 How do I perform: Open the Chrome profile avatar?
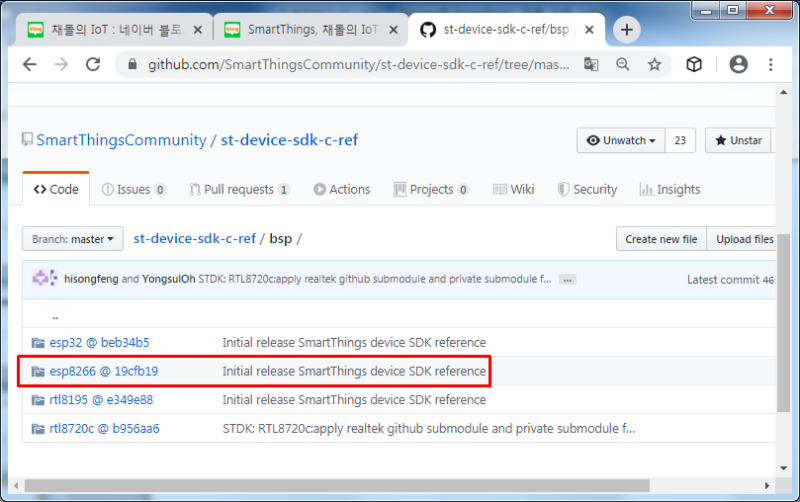pyautogui.click(x=738, y=64)
